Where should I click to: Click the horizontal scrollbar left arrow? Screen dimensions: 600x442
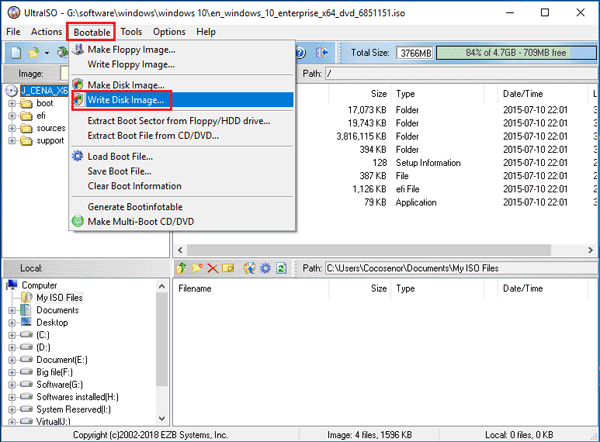(180, 250)
